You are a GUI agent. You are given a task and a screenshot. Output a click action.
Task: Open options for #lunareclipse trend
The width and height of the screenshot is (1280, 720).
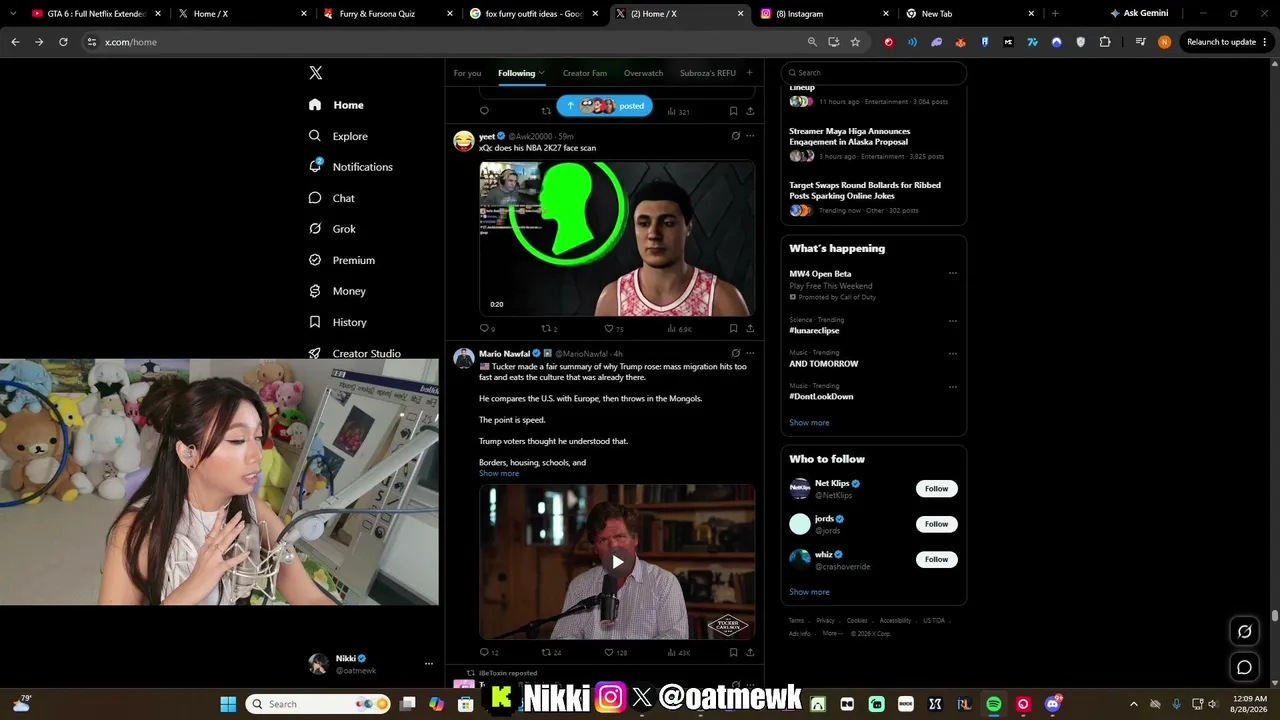[x=953, y=321]
